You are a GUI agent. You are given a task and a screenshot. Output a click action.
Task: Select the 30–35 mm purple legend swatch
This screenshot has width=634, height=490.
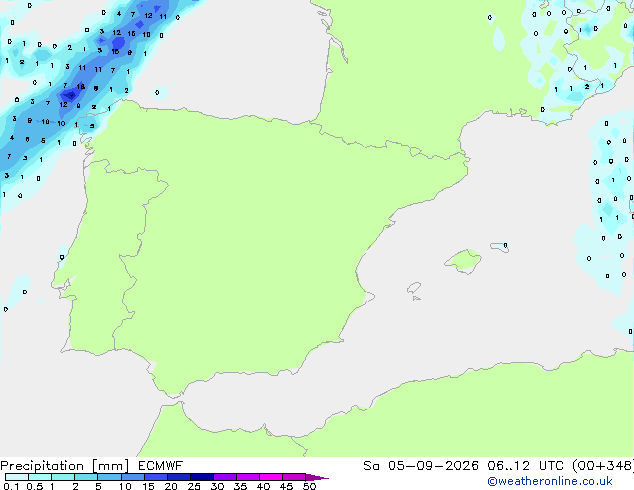pos(224,477)
